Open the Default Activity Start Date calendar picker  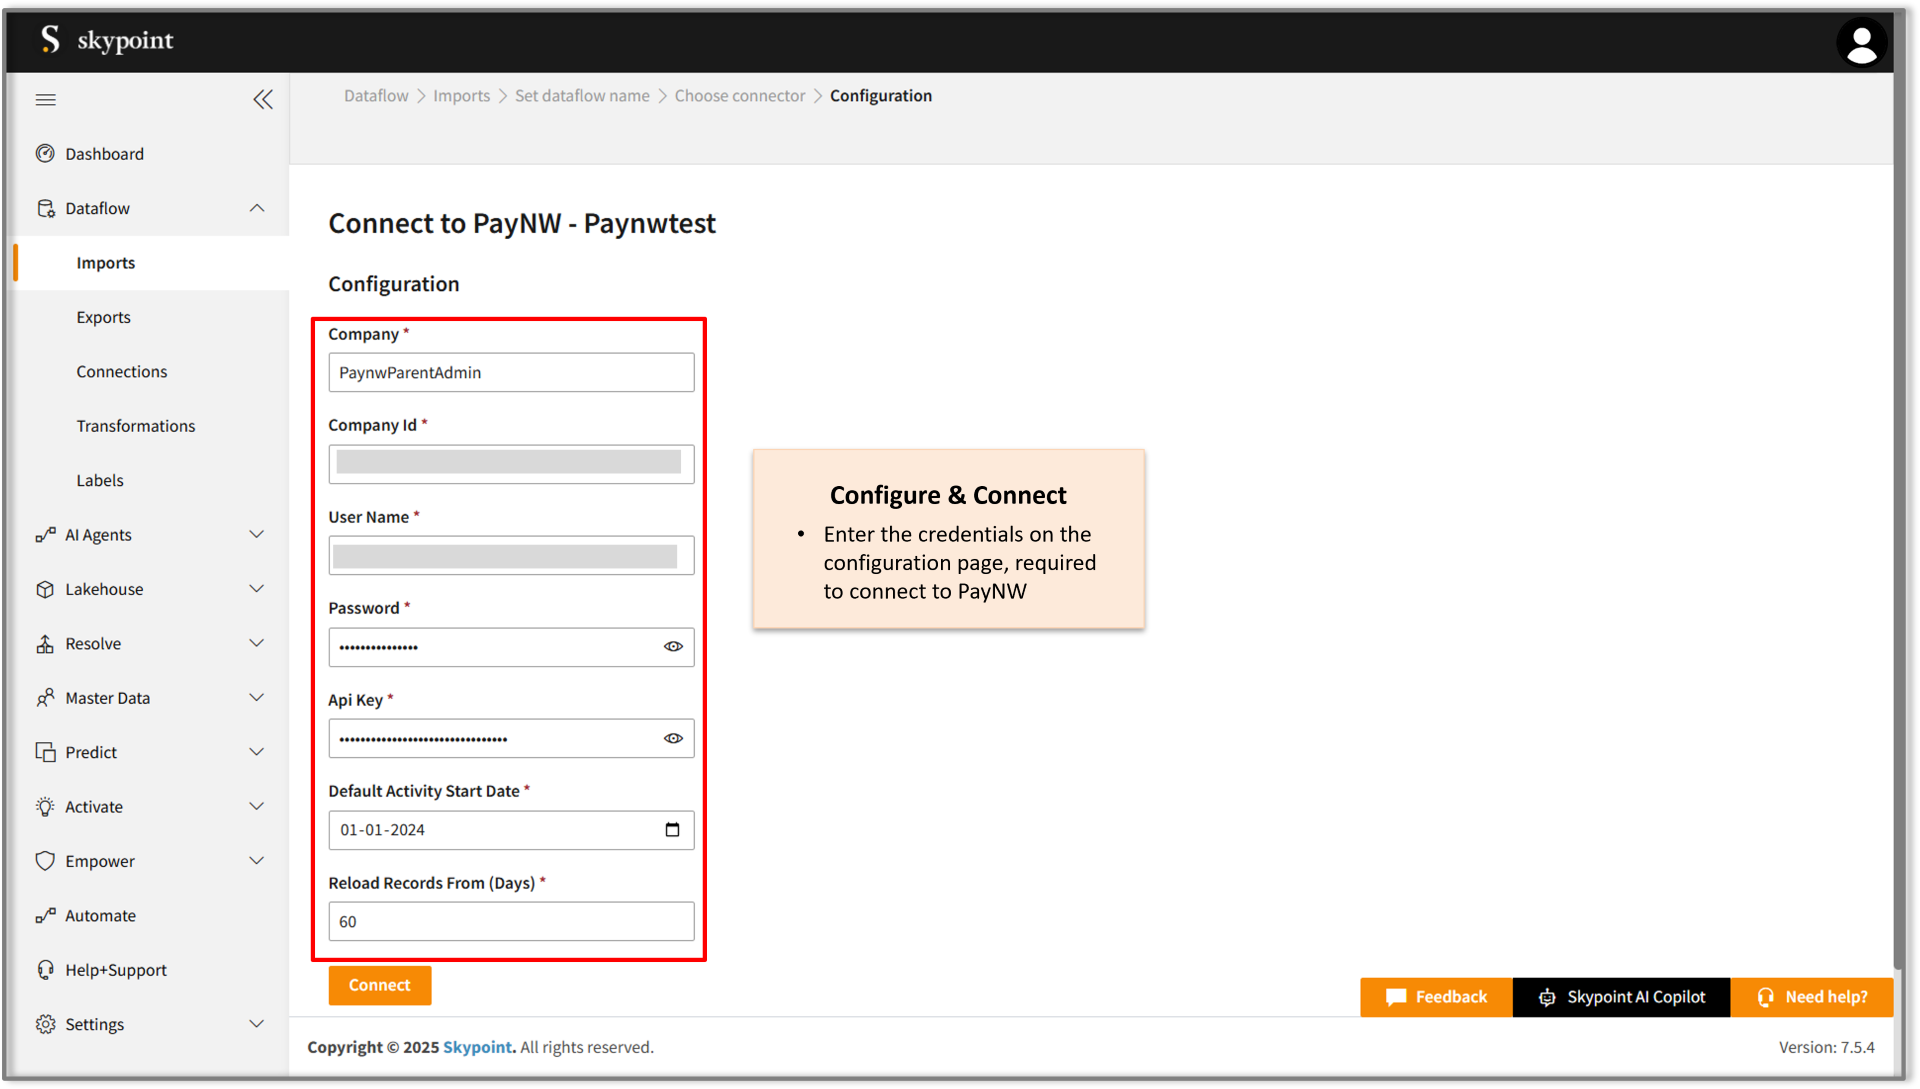tap(674, 830)
